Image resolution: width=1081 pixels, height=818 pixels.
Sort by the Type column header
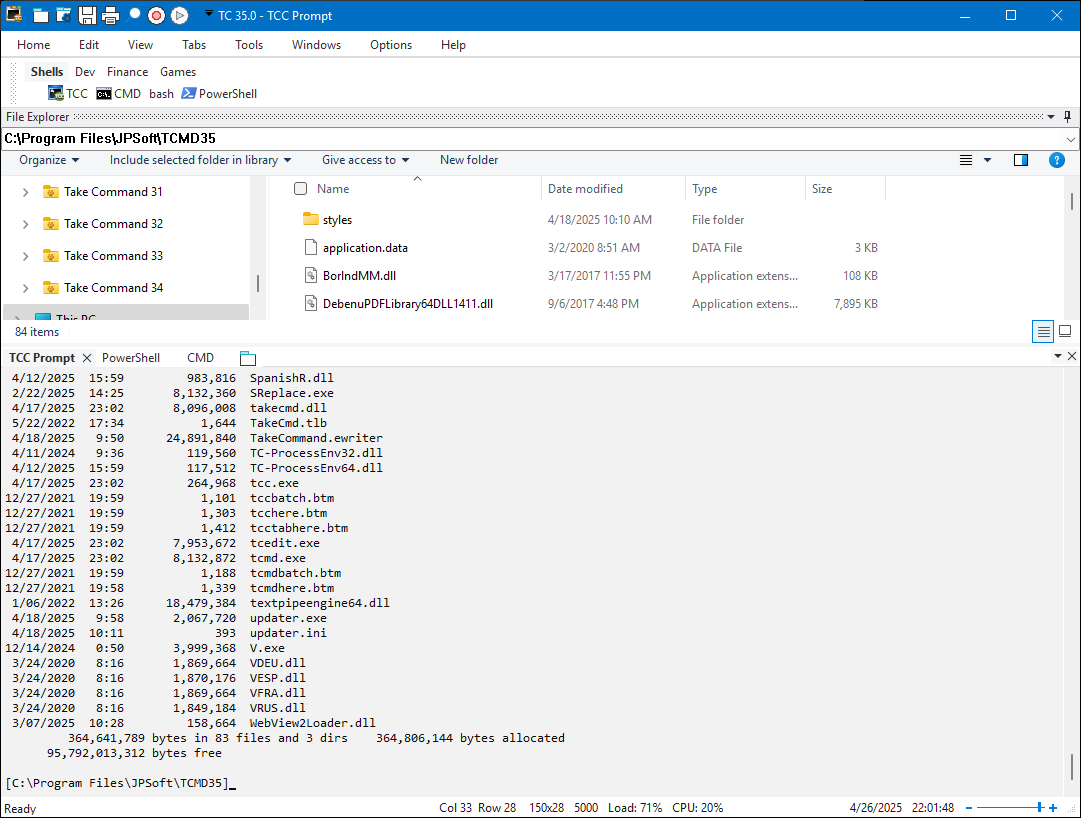pyautogui.click(x=705, y=189)
